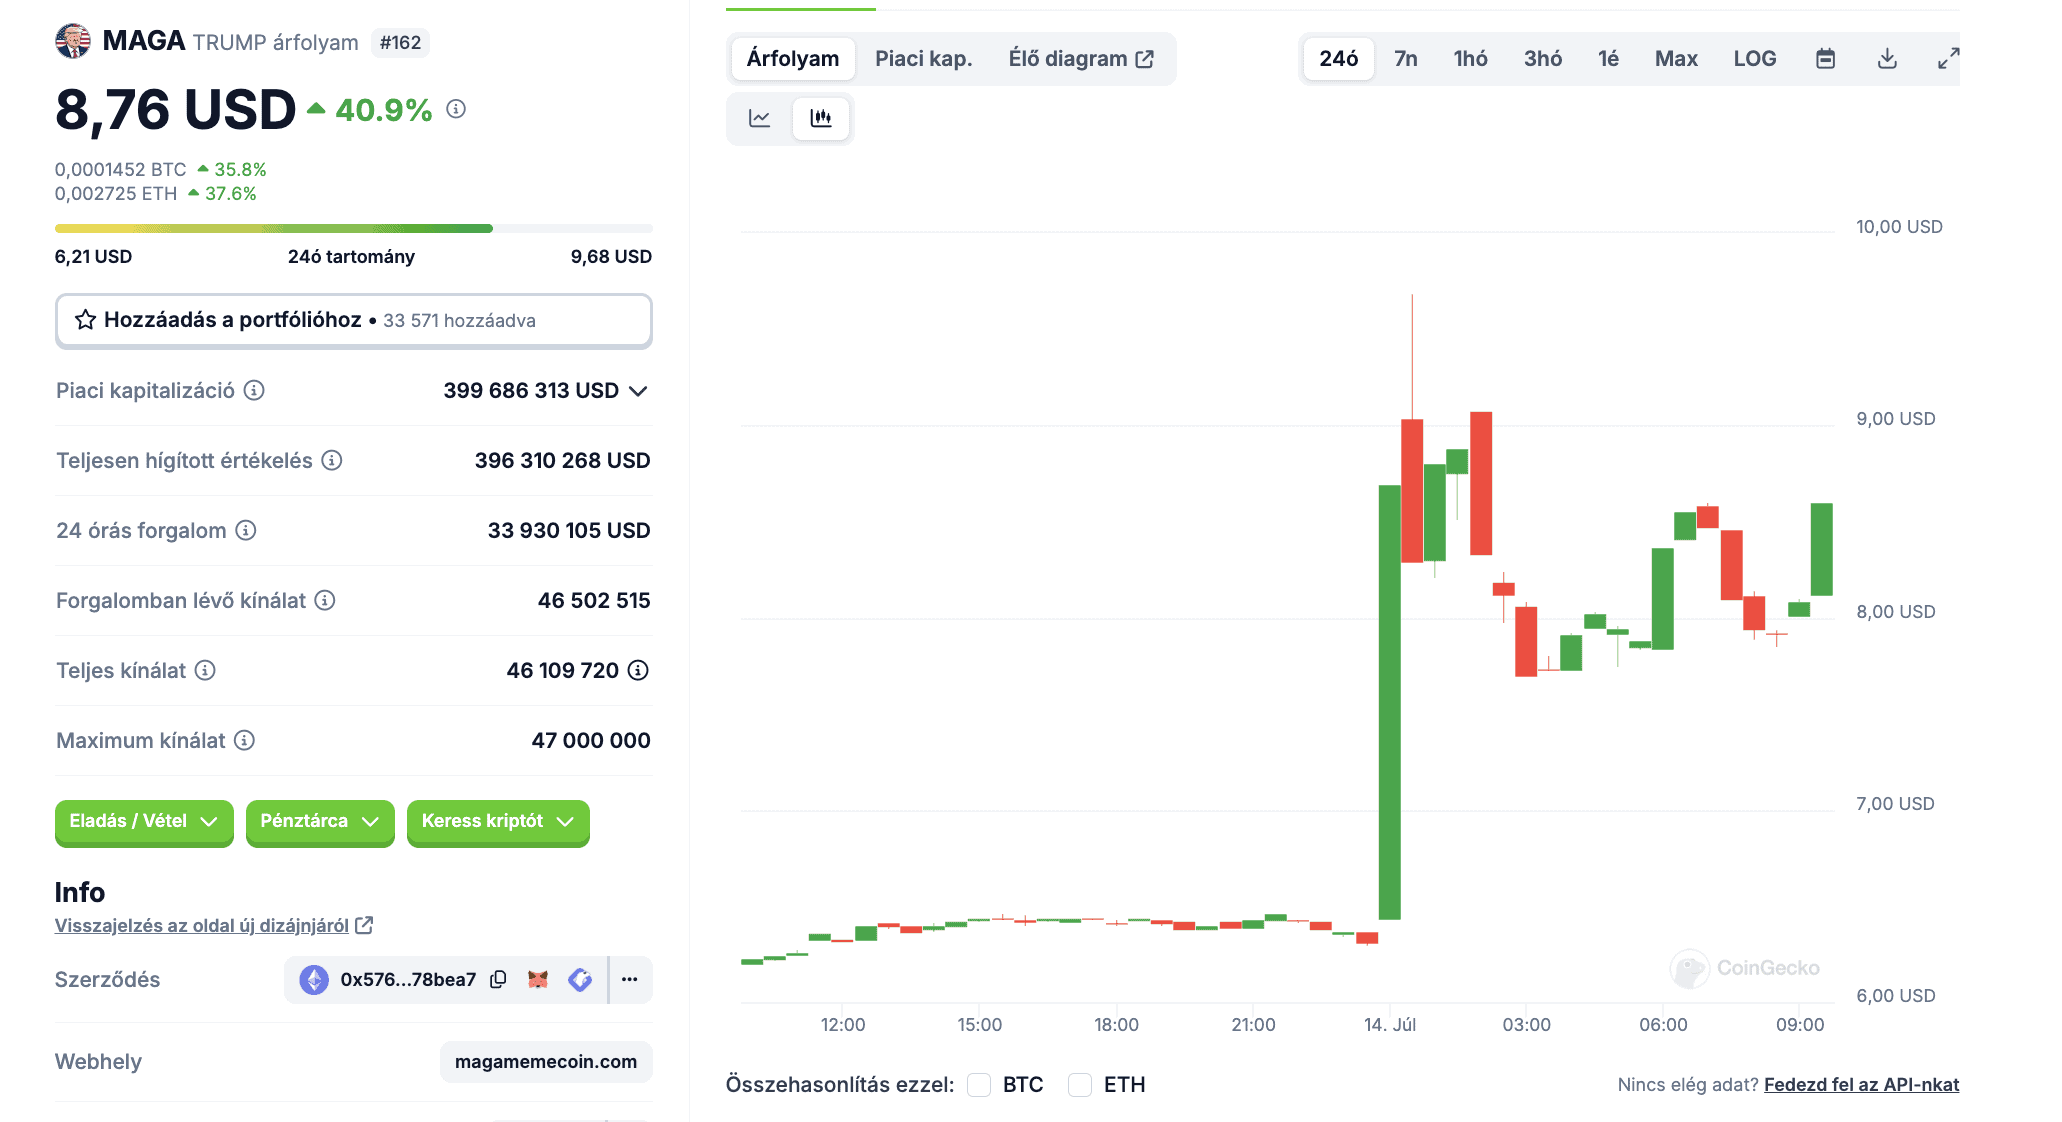Click the 6,21 USD range low value
This screenshot has height=1122, width=2062.
tap(94, 257)
